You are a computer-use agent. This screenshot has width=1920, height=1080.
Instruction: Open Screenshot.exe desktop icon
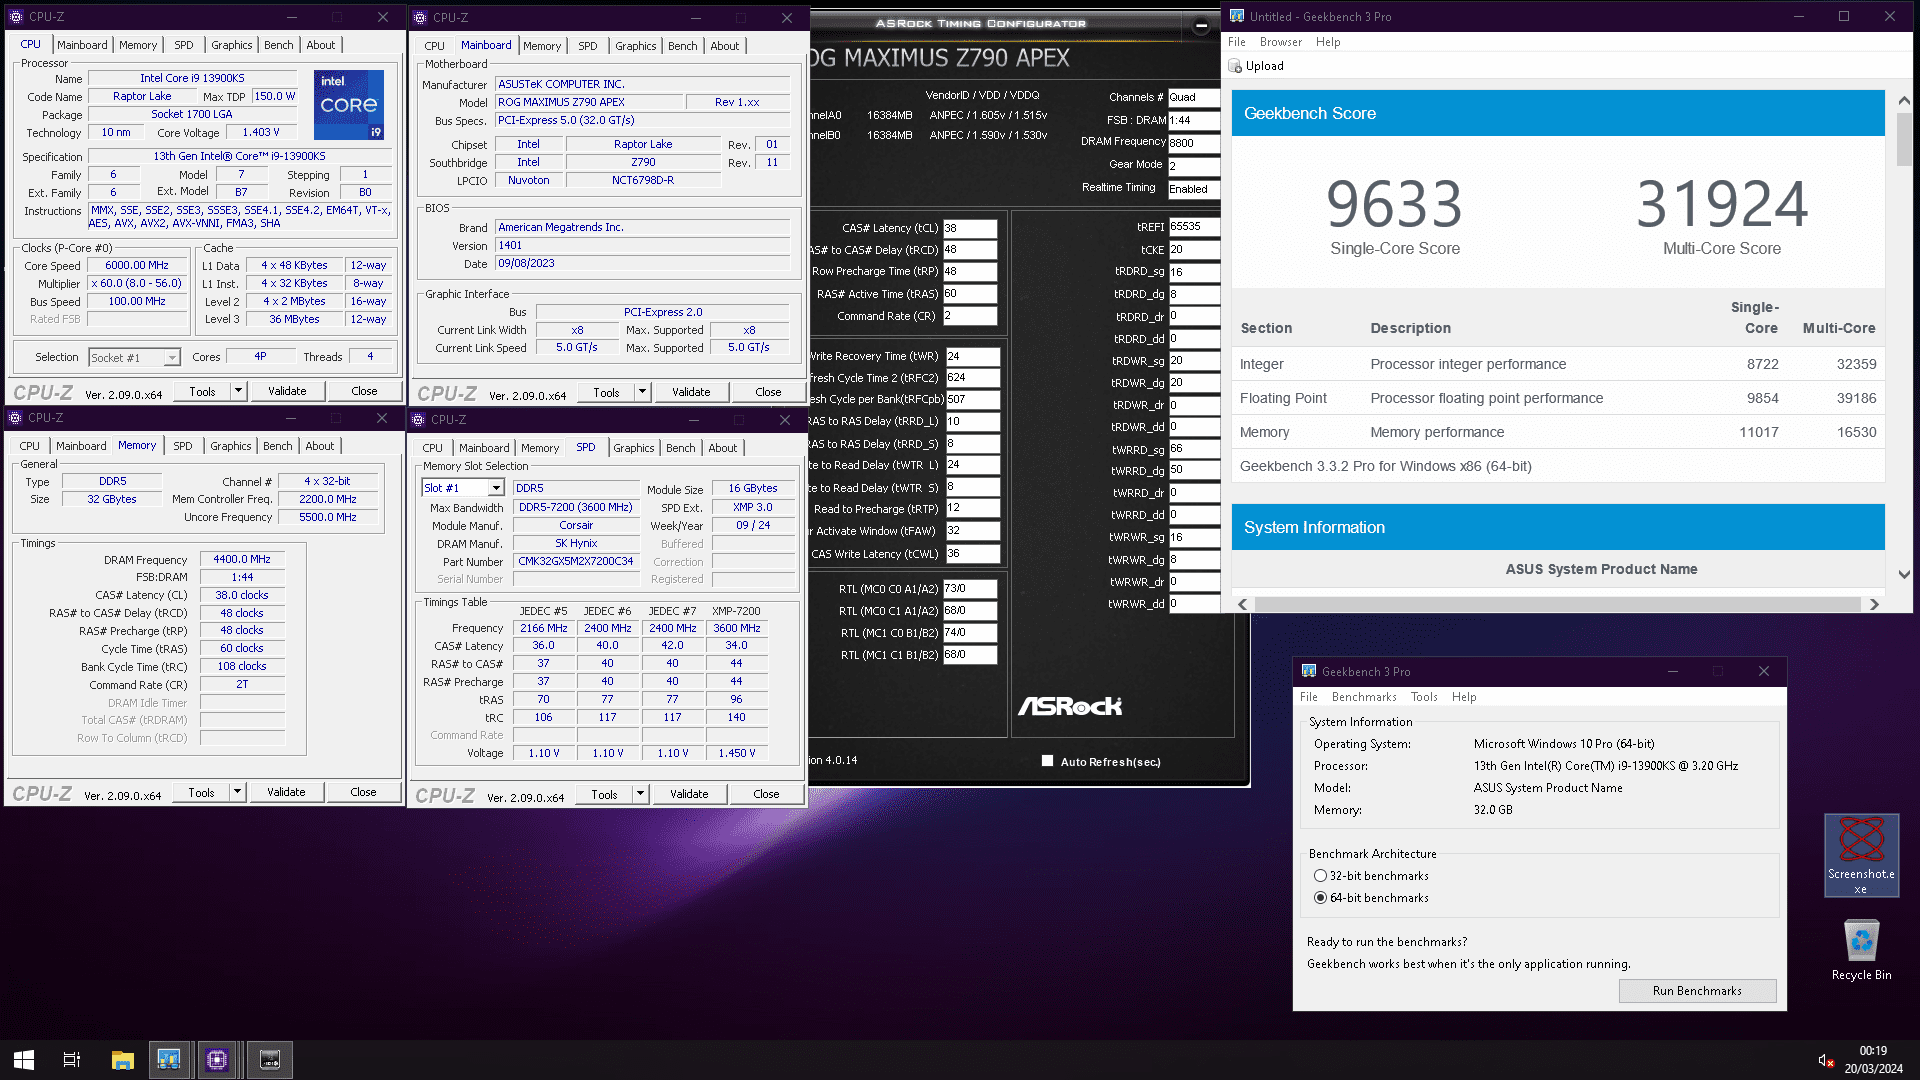pyautogui.click(x=1861, y=855)
